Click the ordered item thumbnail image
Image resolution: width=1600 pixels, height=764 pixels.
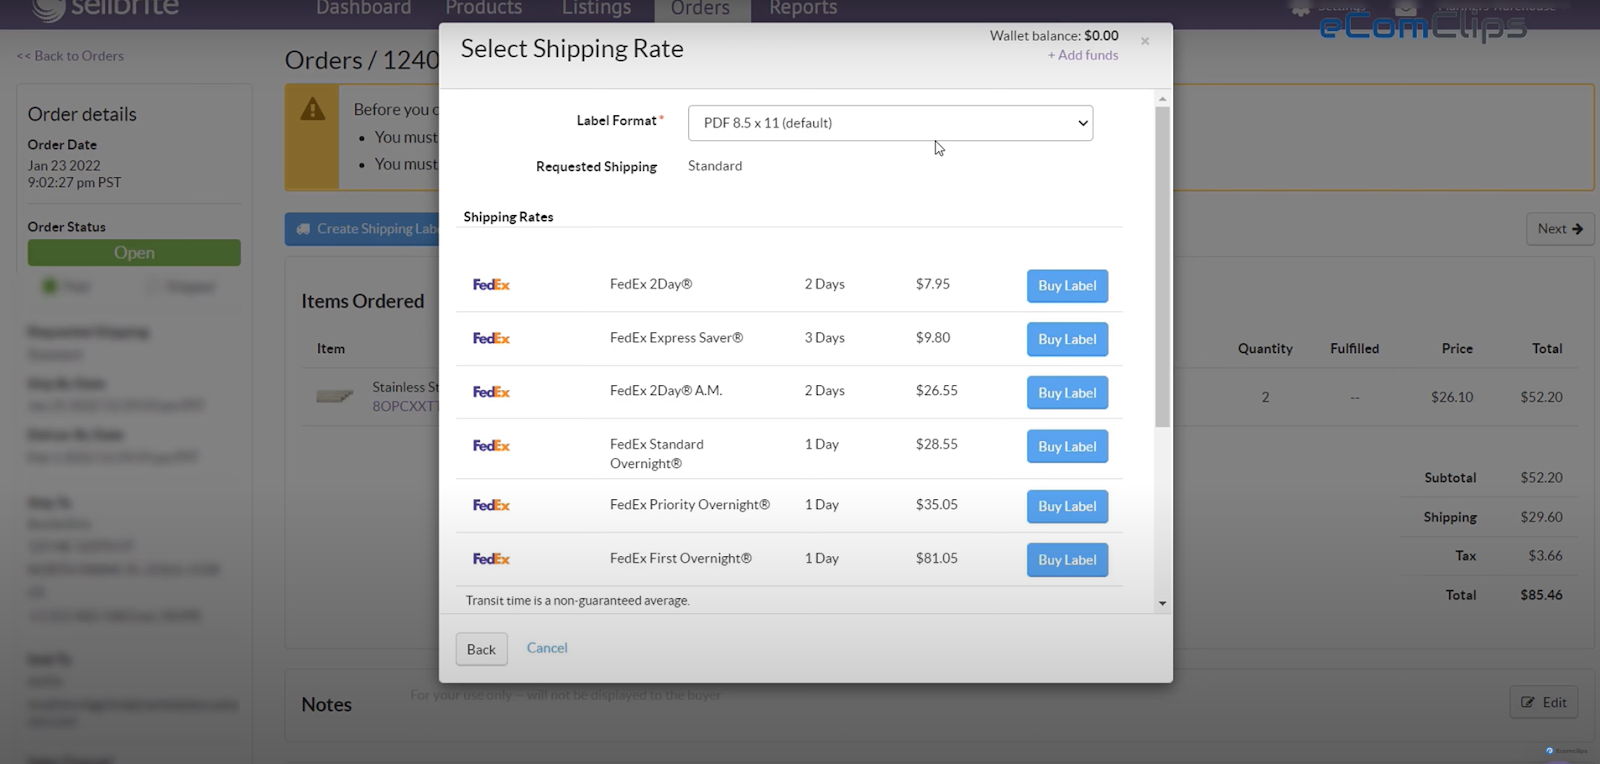pyautogui.click(x=335, y=396)
